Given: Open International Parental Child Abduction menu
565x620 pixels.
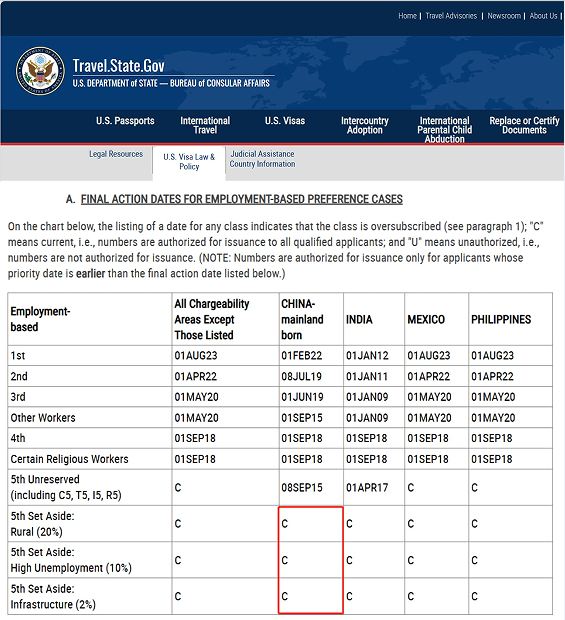Looking at the screenshot, I should (x=444, y=130).
